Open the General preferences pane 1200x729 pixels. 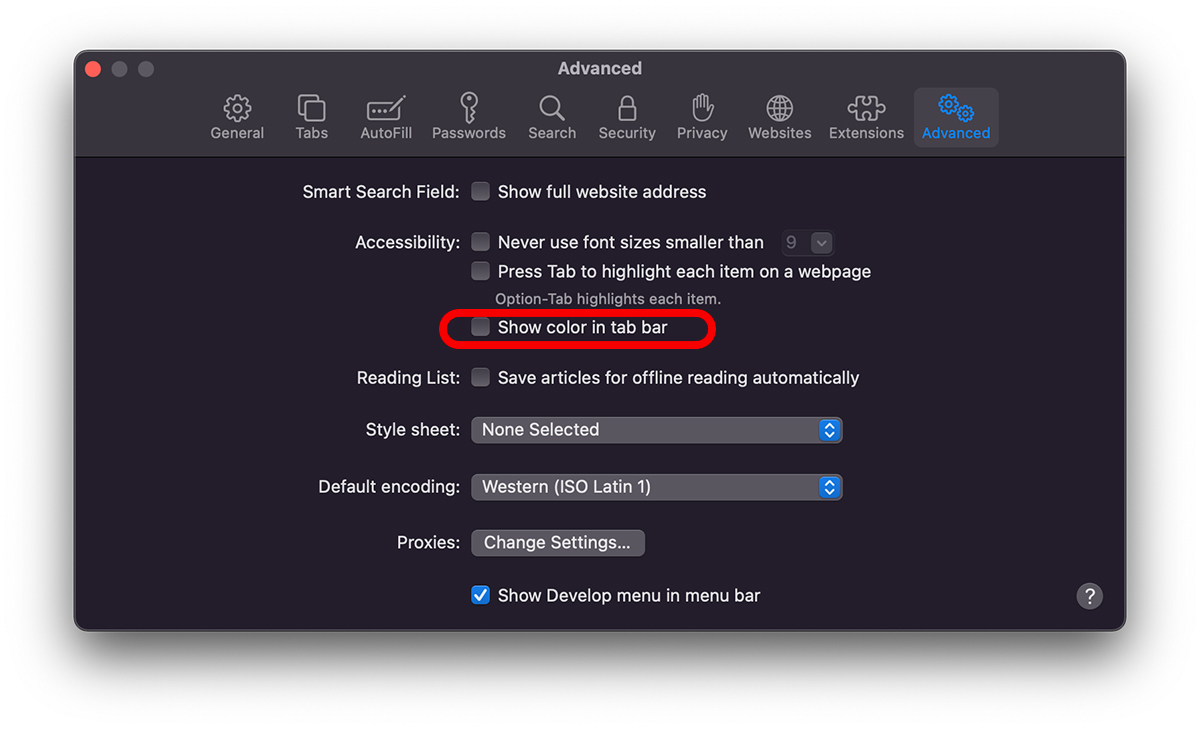click(237, 117)
